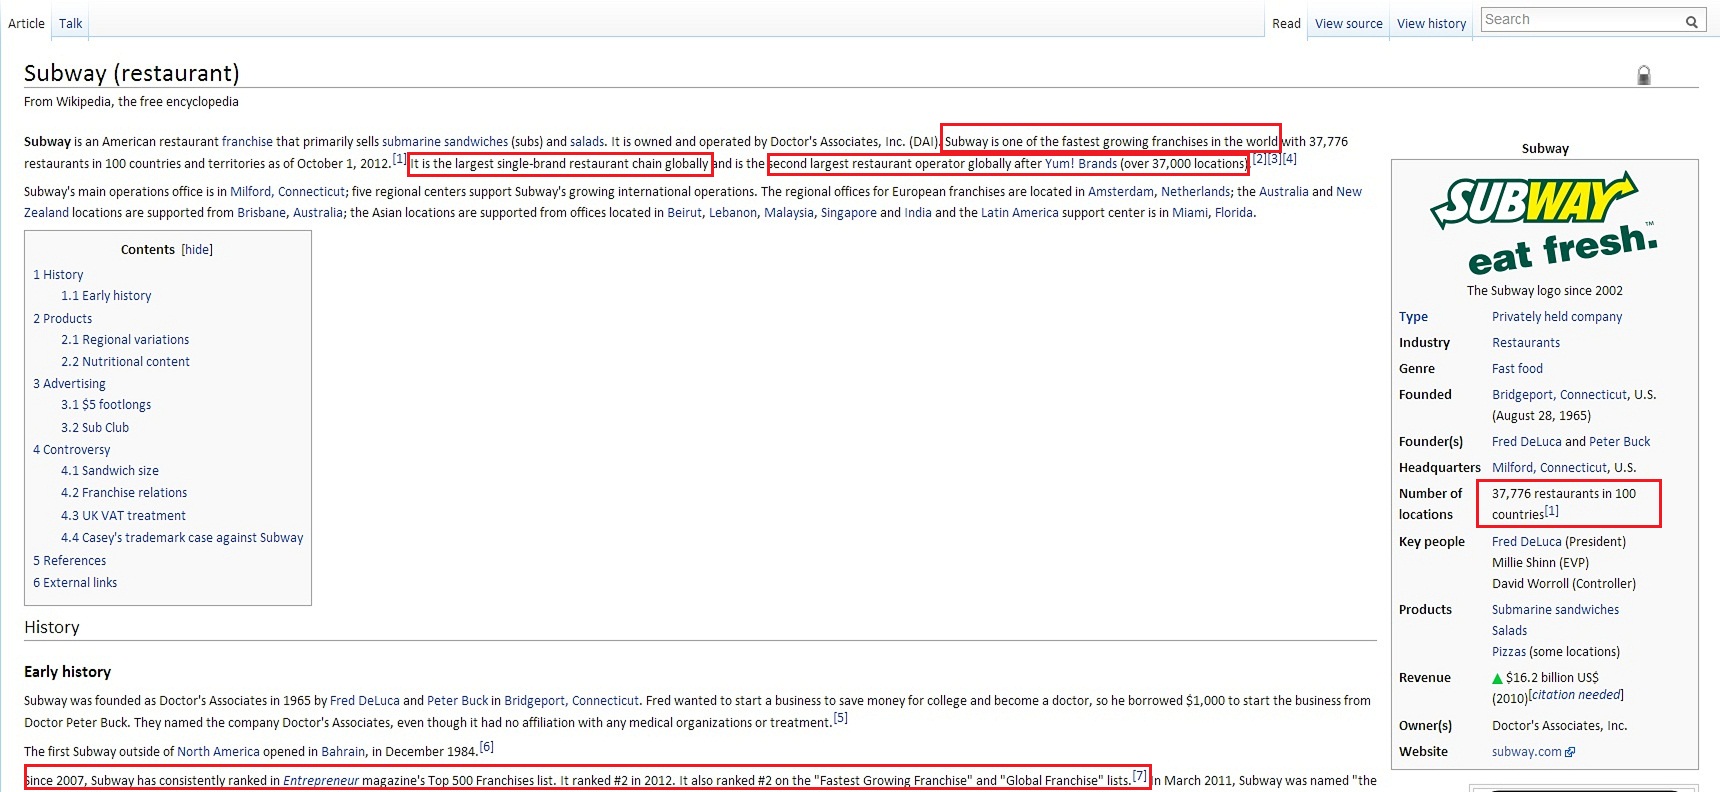
Task: Open the View source tab
Action: (1348, 23)
